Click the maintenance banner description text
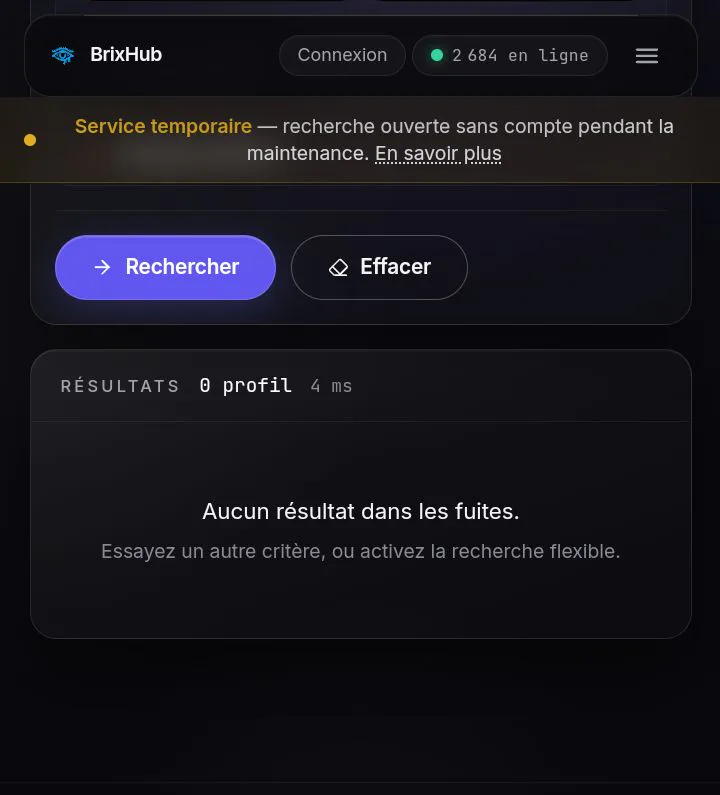This screenshot has height=795, width=720. pyautogui.click(x=374, y=140)
